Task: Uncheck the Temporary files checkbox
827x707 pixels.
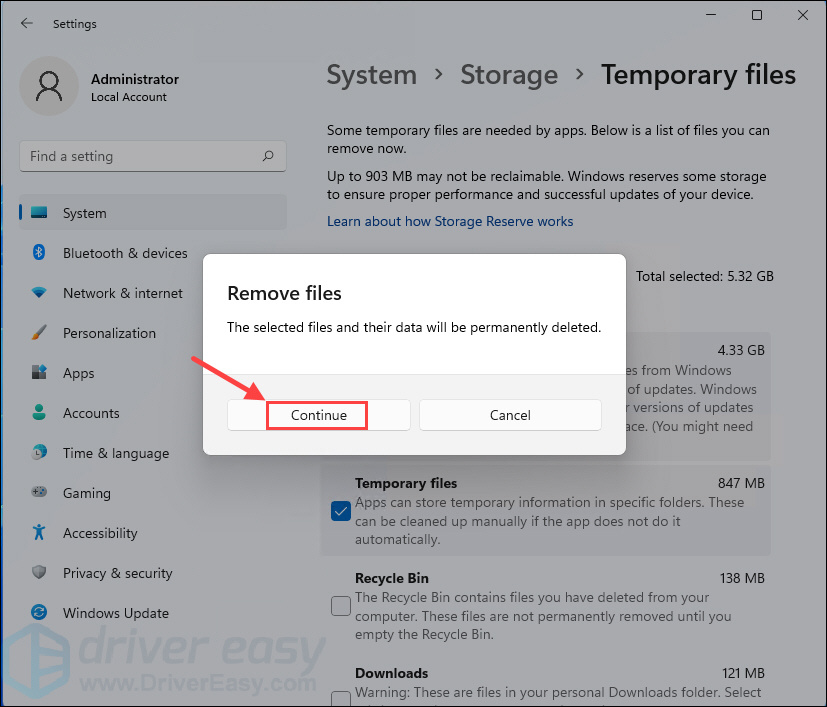Action: 341,511
